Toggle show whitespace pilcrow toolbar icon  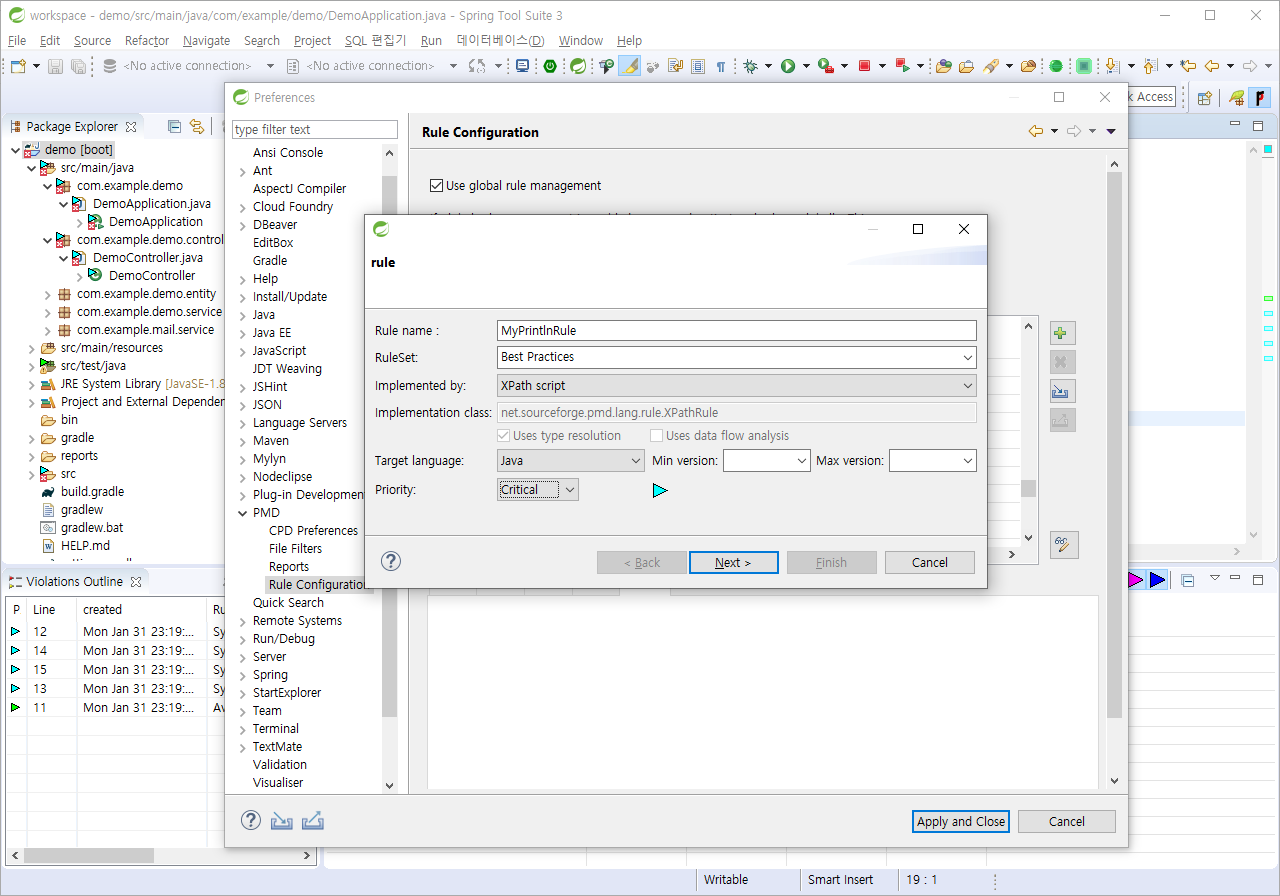[x=721, y=66]
